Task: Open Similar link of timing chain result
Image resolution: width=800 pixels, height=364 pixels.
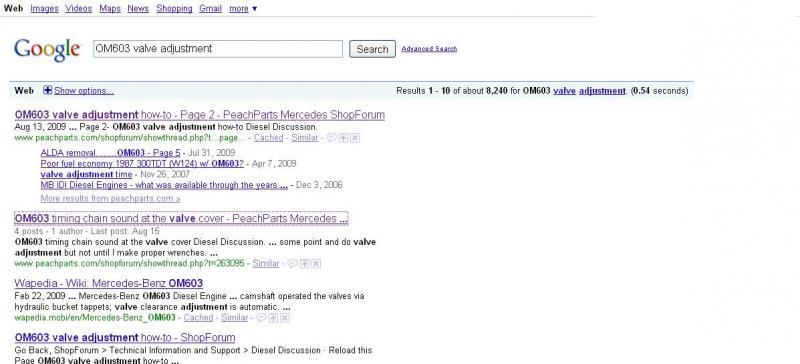Action: (266, 263)
